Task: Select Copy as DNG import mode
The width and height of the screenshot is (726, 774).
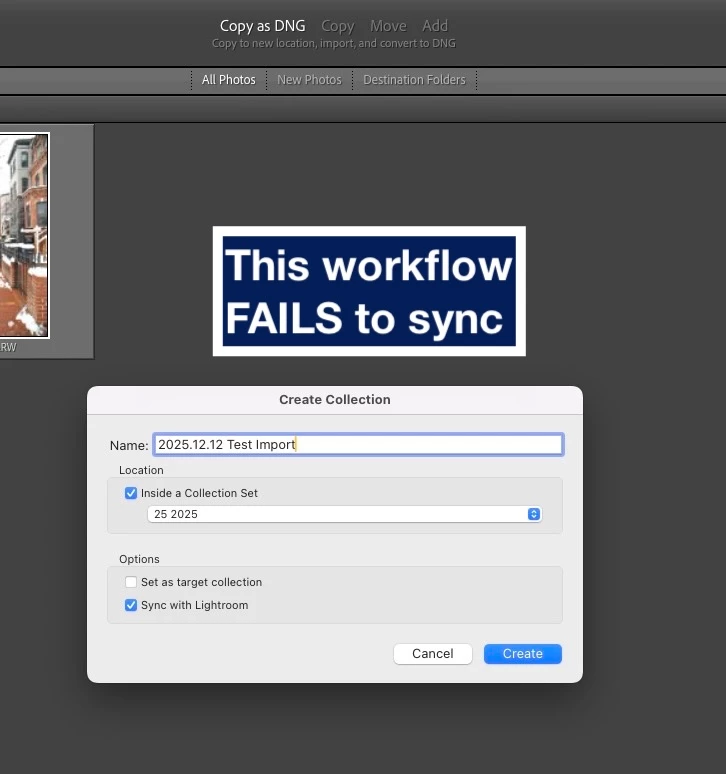Action: (x=263, y=26)
